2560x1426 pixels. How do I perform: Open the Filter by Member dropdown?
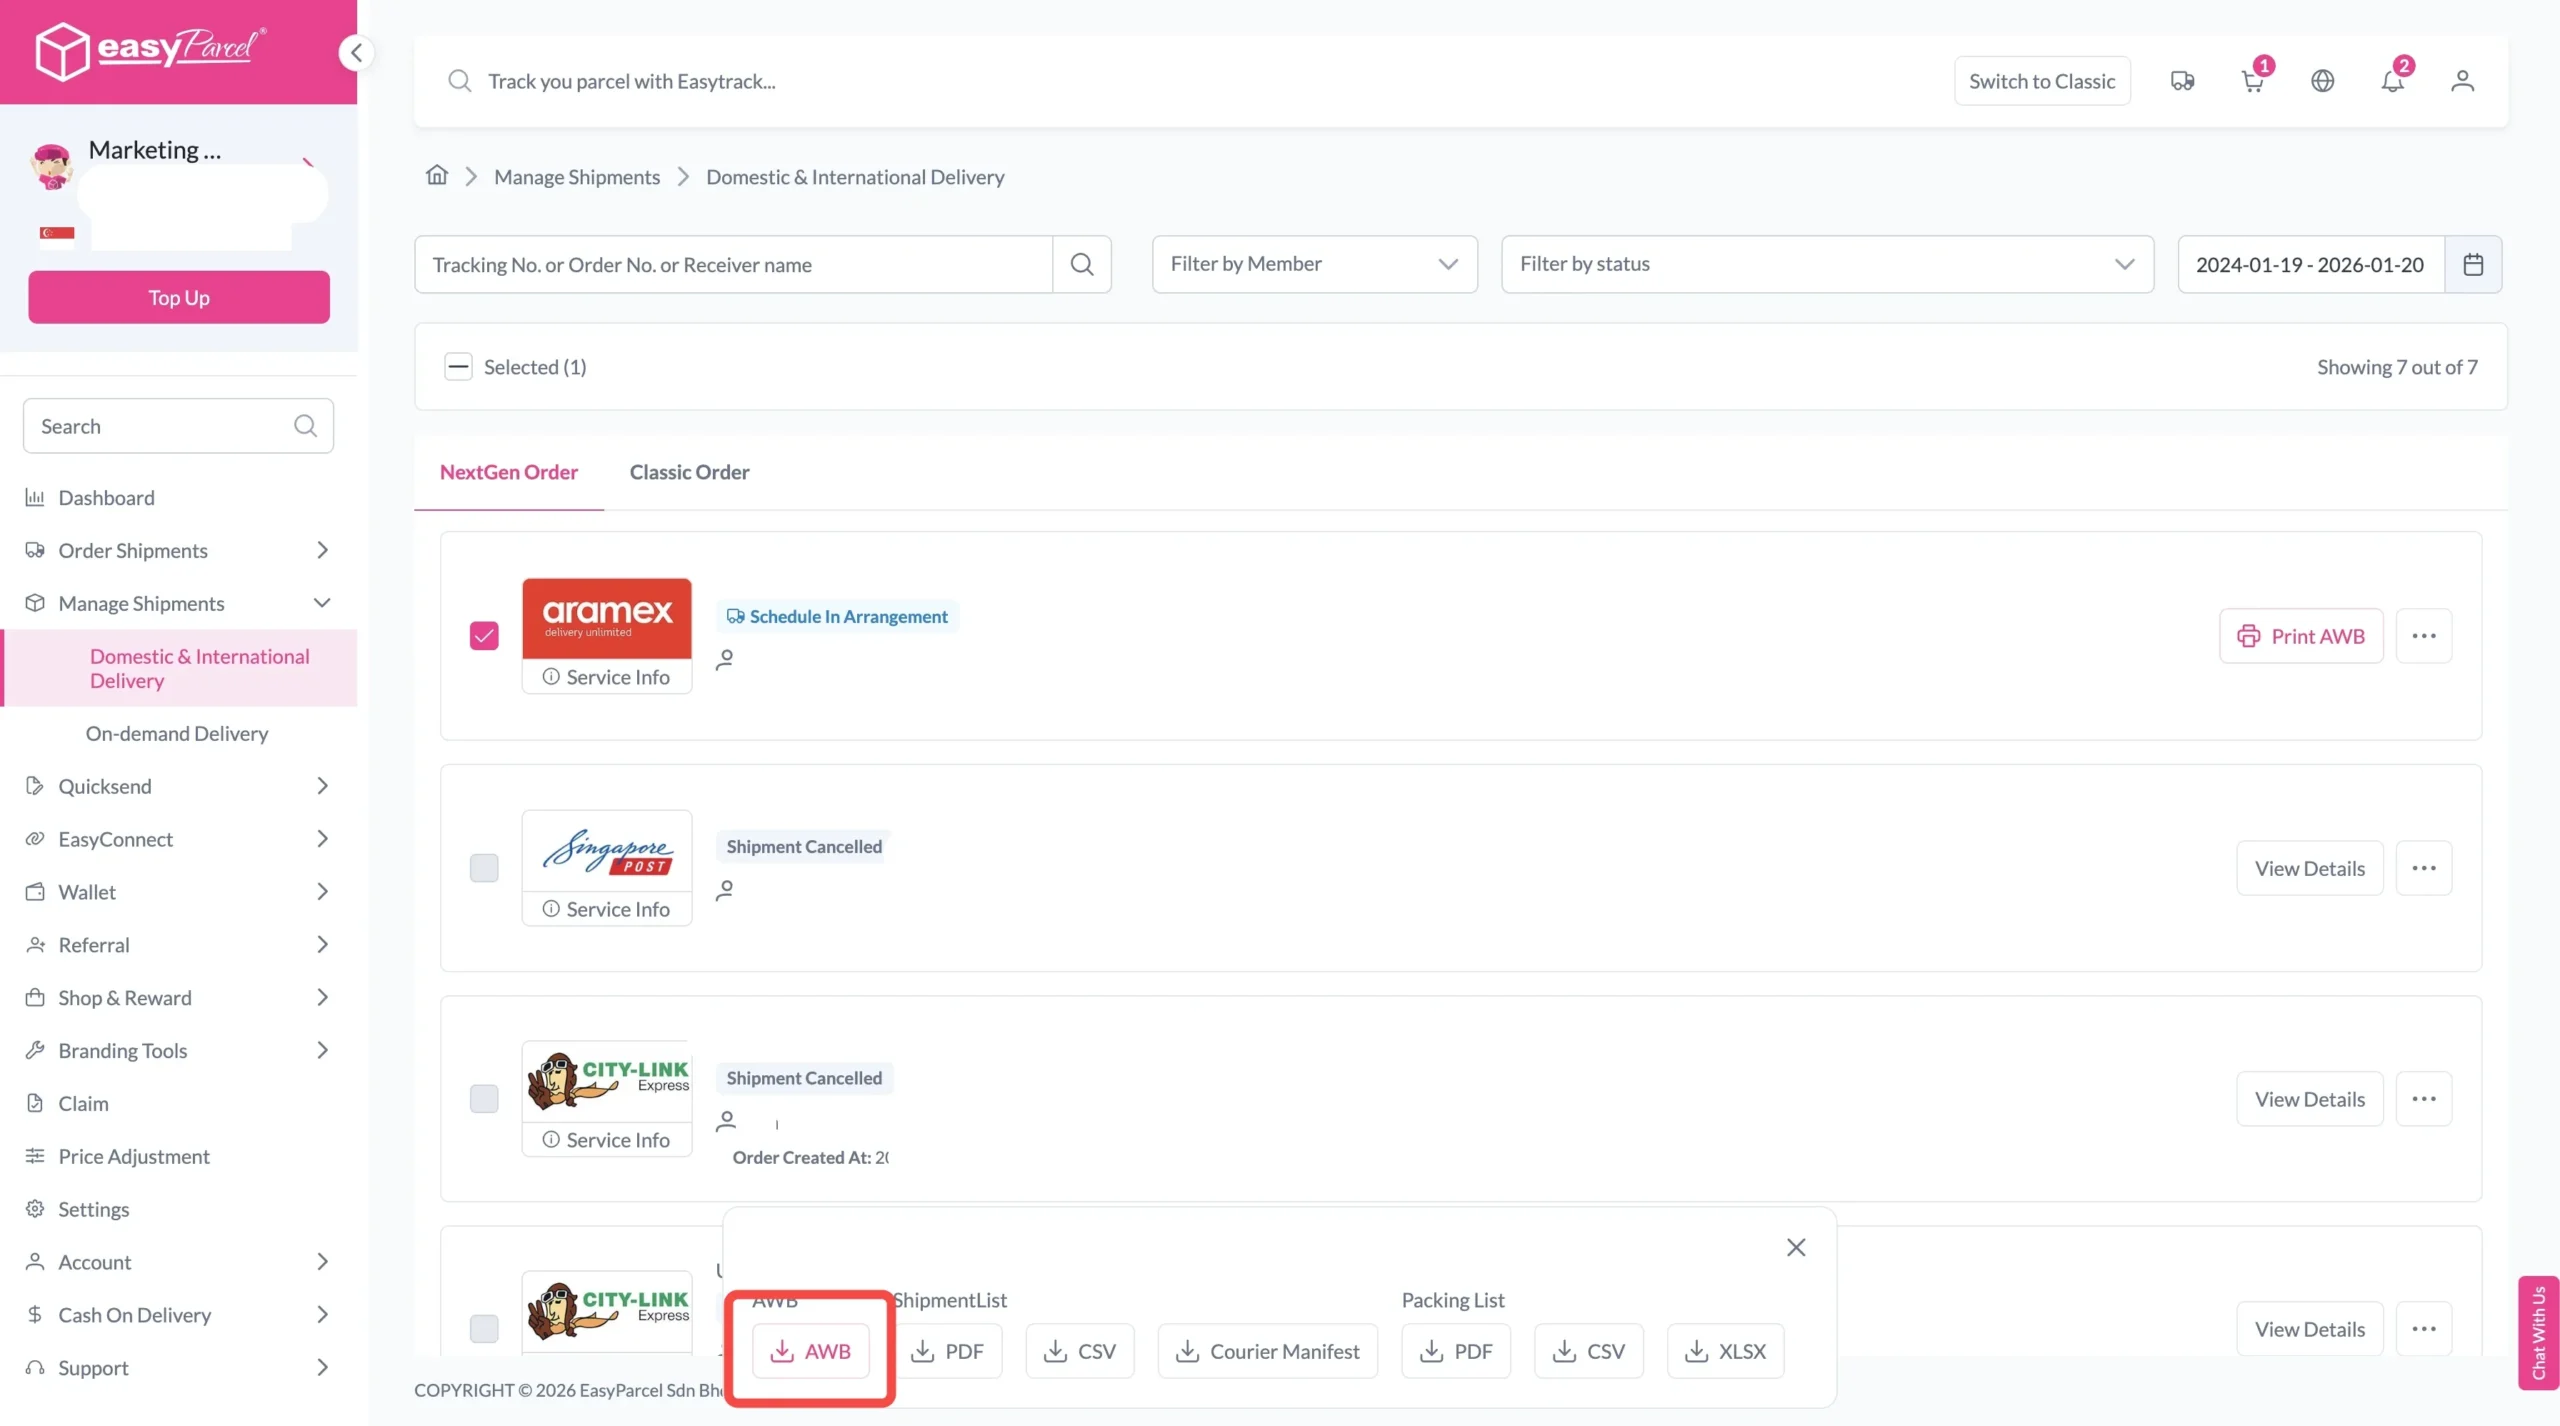1314,264
